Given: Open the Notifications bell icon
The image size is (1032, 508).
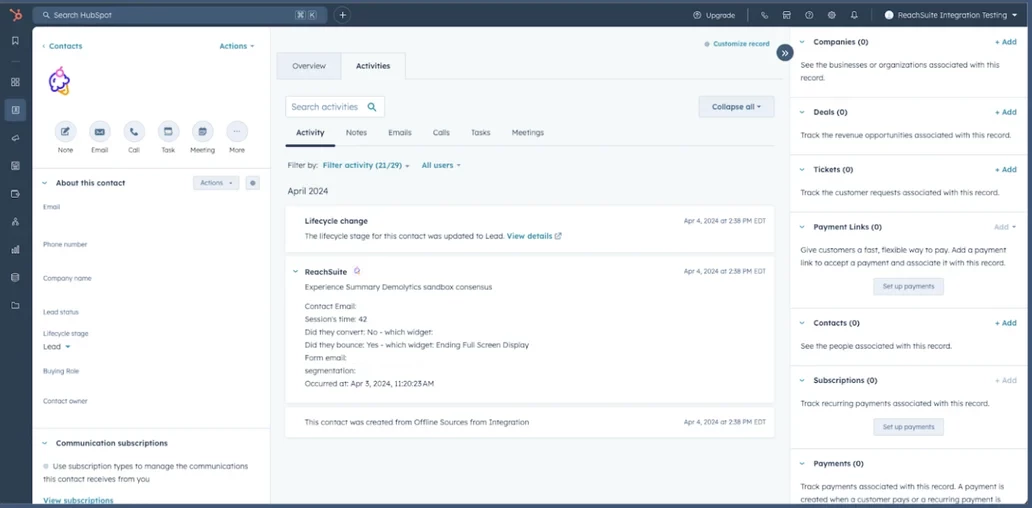Looking at the screenshot, I should coord(854,15).
